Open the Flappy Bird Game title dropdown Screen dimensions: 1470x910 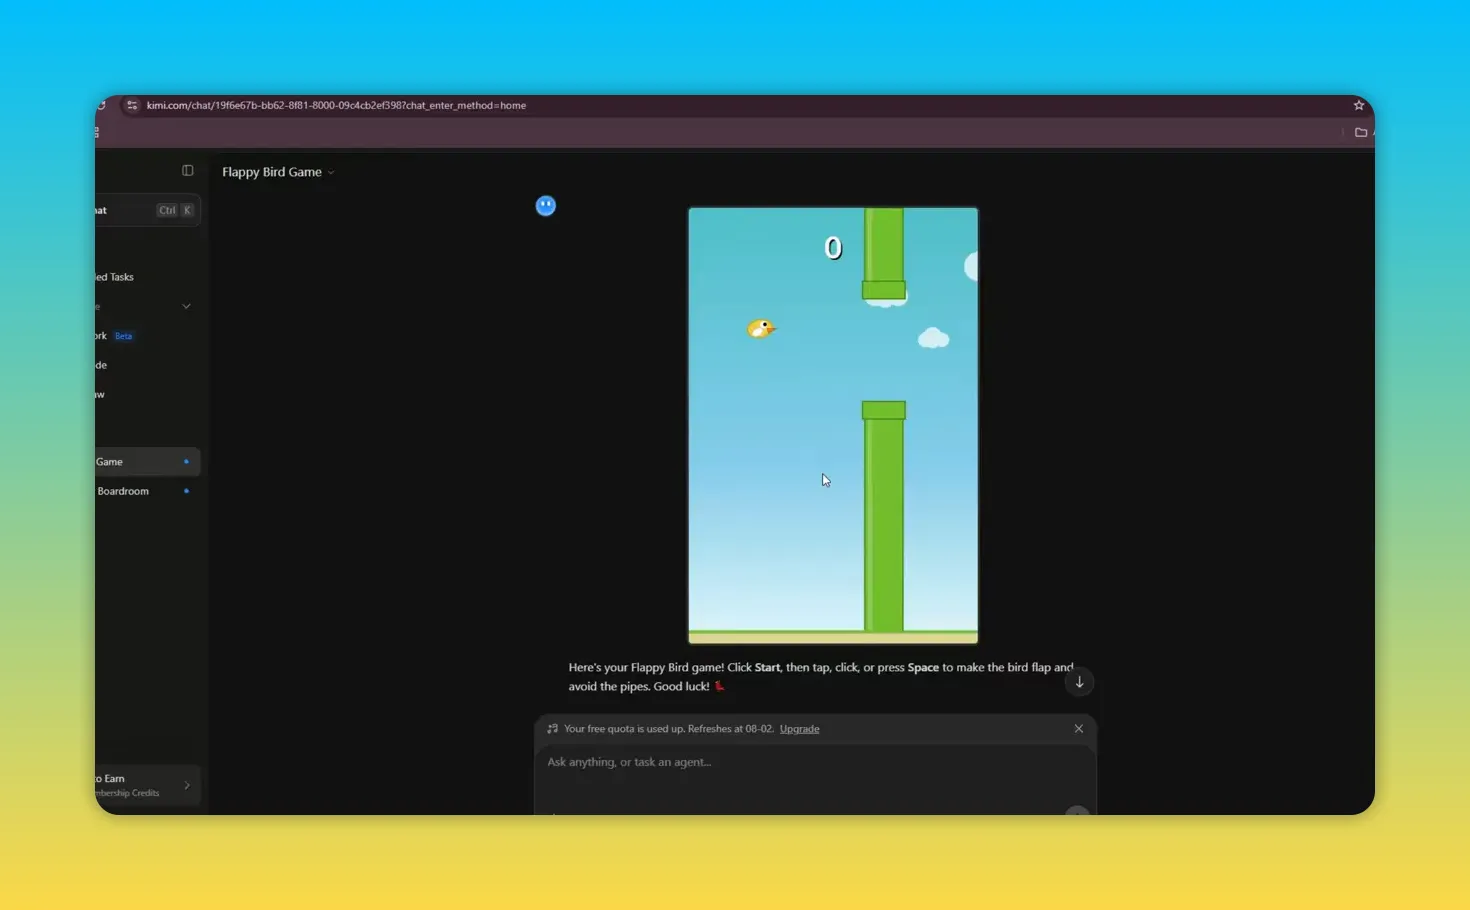[278, 172]
